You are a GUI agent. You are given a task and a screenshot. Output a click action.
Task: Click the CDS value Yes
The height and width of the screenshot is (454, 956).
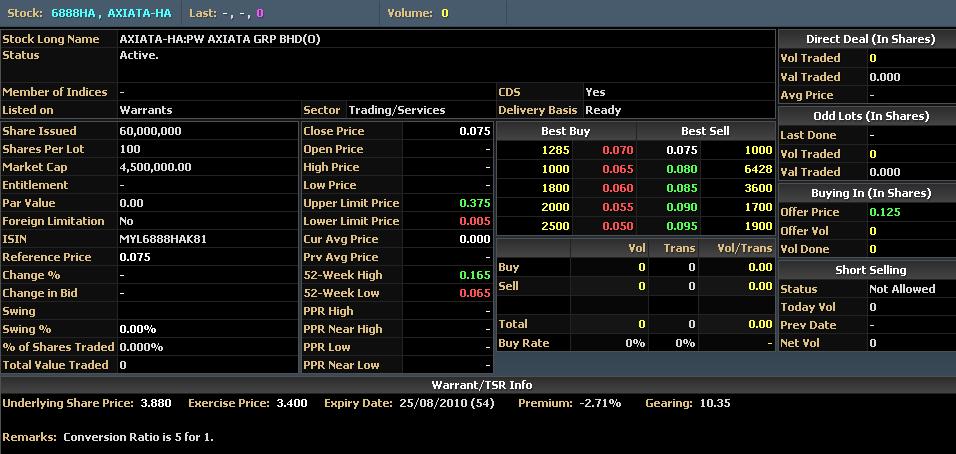pyautogui.click(x=595, y=92)
